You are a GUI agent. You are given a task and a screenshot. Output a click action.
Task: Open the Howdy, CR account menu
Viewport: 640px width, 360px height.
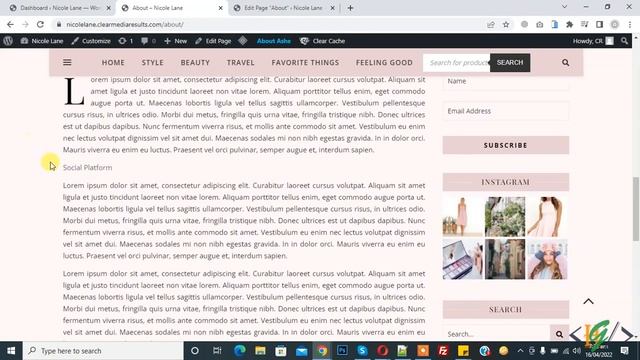pos(593,41)
